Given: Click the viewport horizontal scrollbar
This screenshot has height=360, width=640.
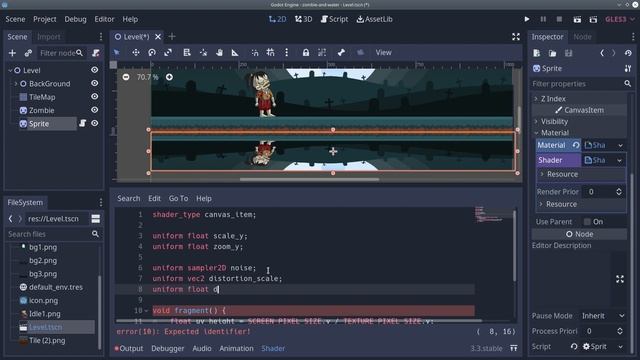Looking at the screenshot, I should pos(309,179).
